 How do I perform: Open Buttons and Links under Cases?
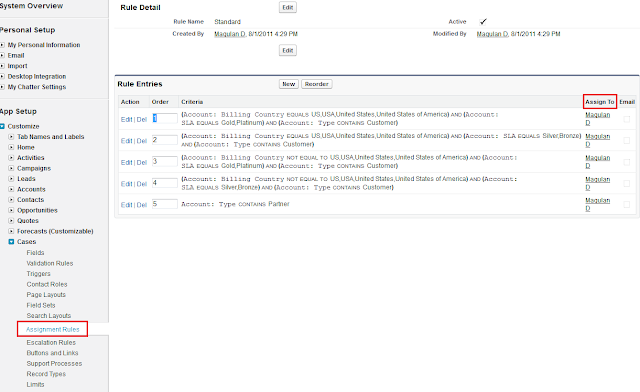click(52, 353)
